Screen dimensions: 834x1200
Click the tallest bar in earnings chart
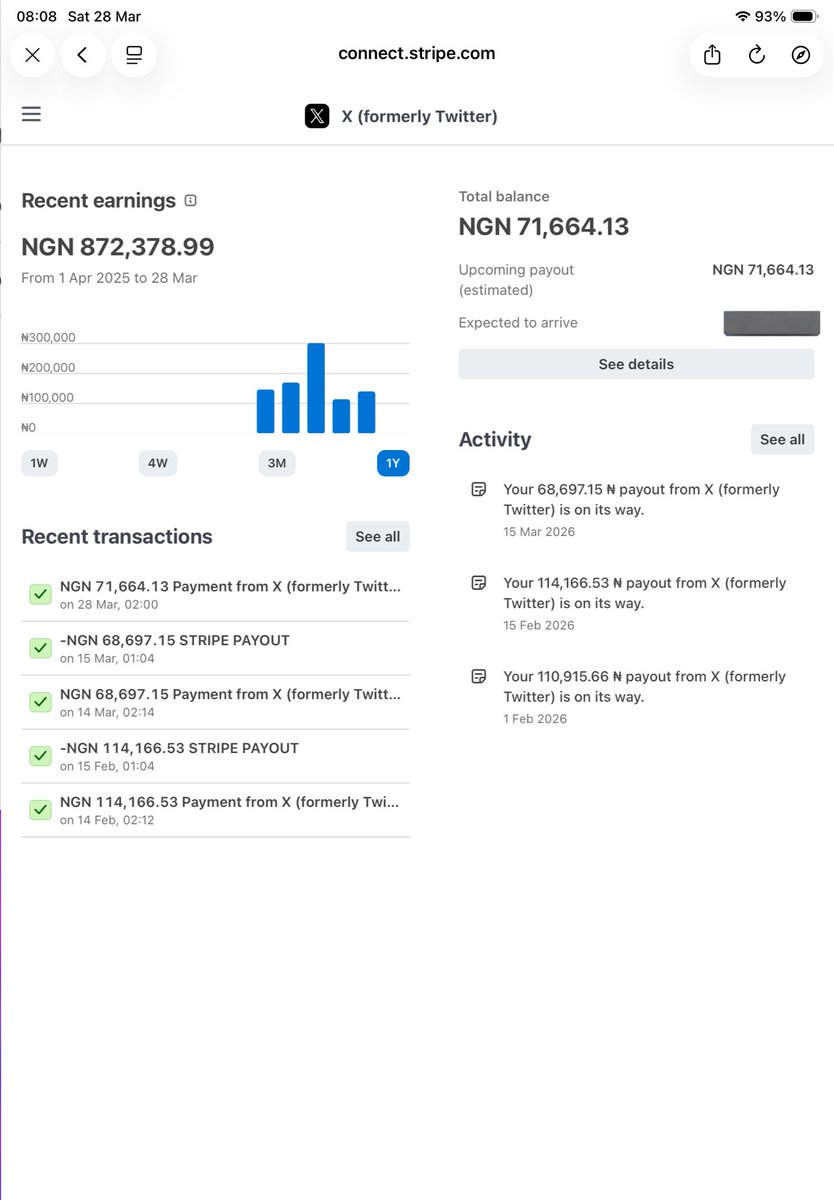[316, 388]
